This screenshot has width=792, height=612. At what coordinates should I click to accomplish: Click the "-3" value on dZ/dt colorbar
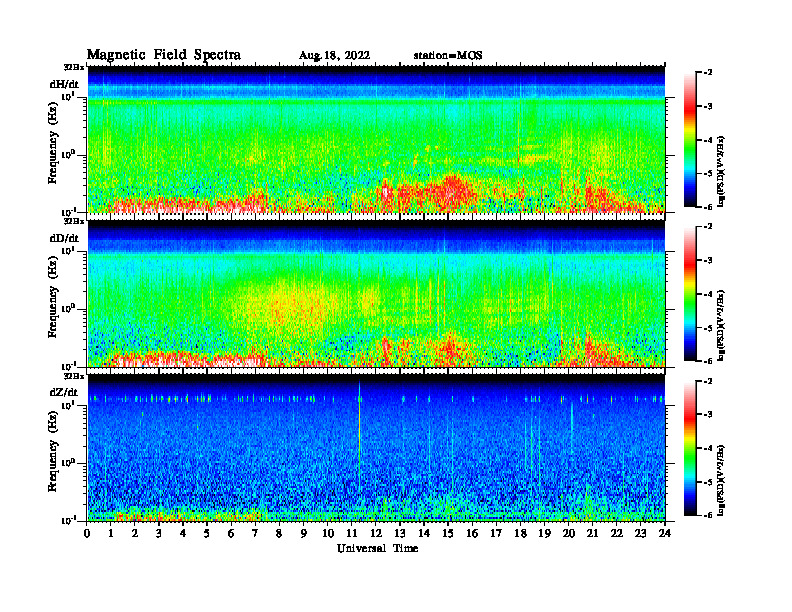click(x=708, y=415)
